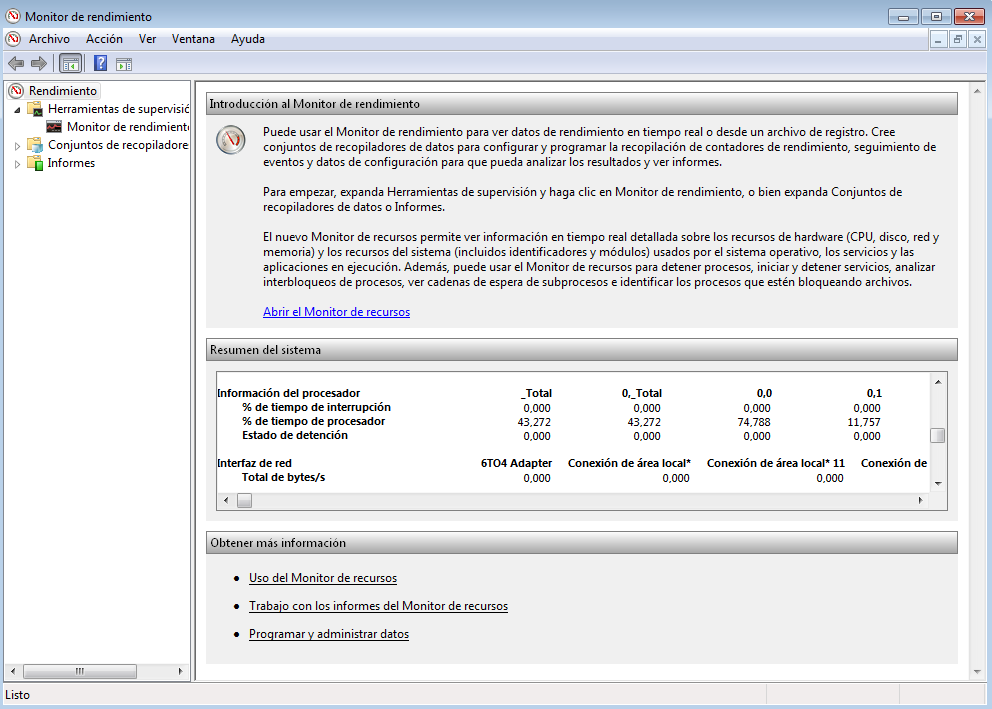Click the Conexión de área local* 11 header

click(776, 463)
